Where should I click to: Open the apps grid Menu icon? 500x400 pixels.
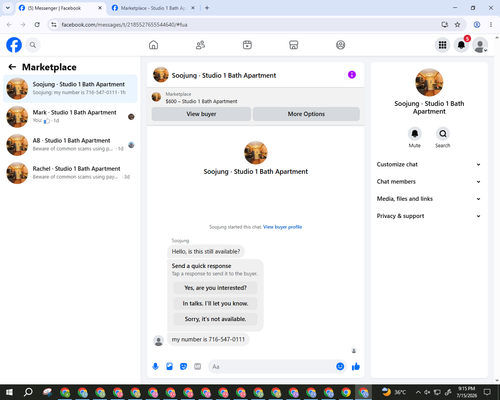click(x=442, y=45)
